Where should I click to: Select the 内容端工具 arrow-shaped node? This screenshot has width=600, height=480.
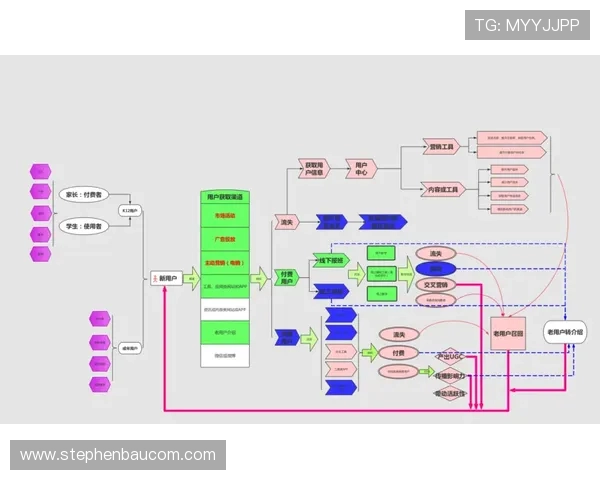tap(444, 188)
